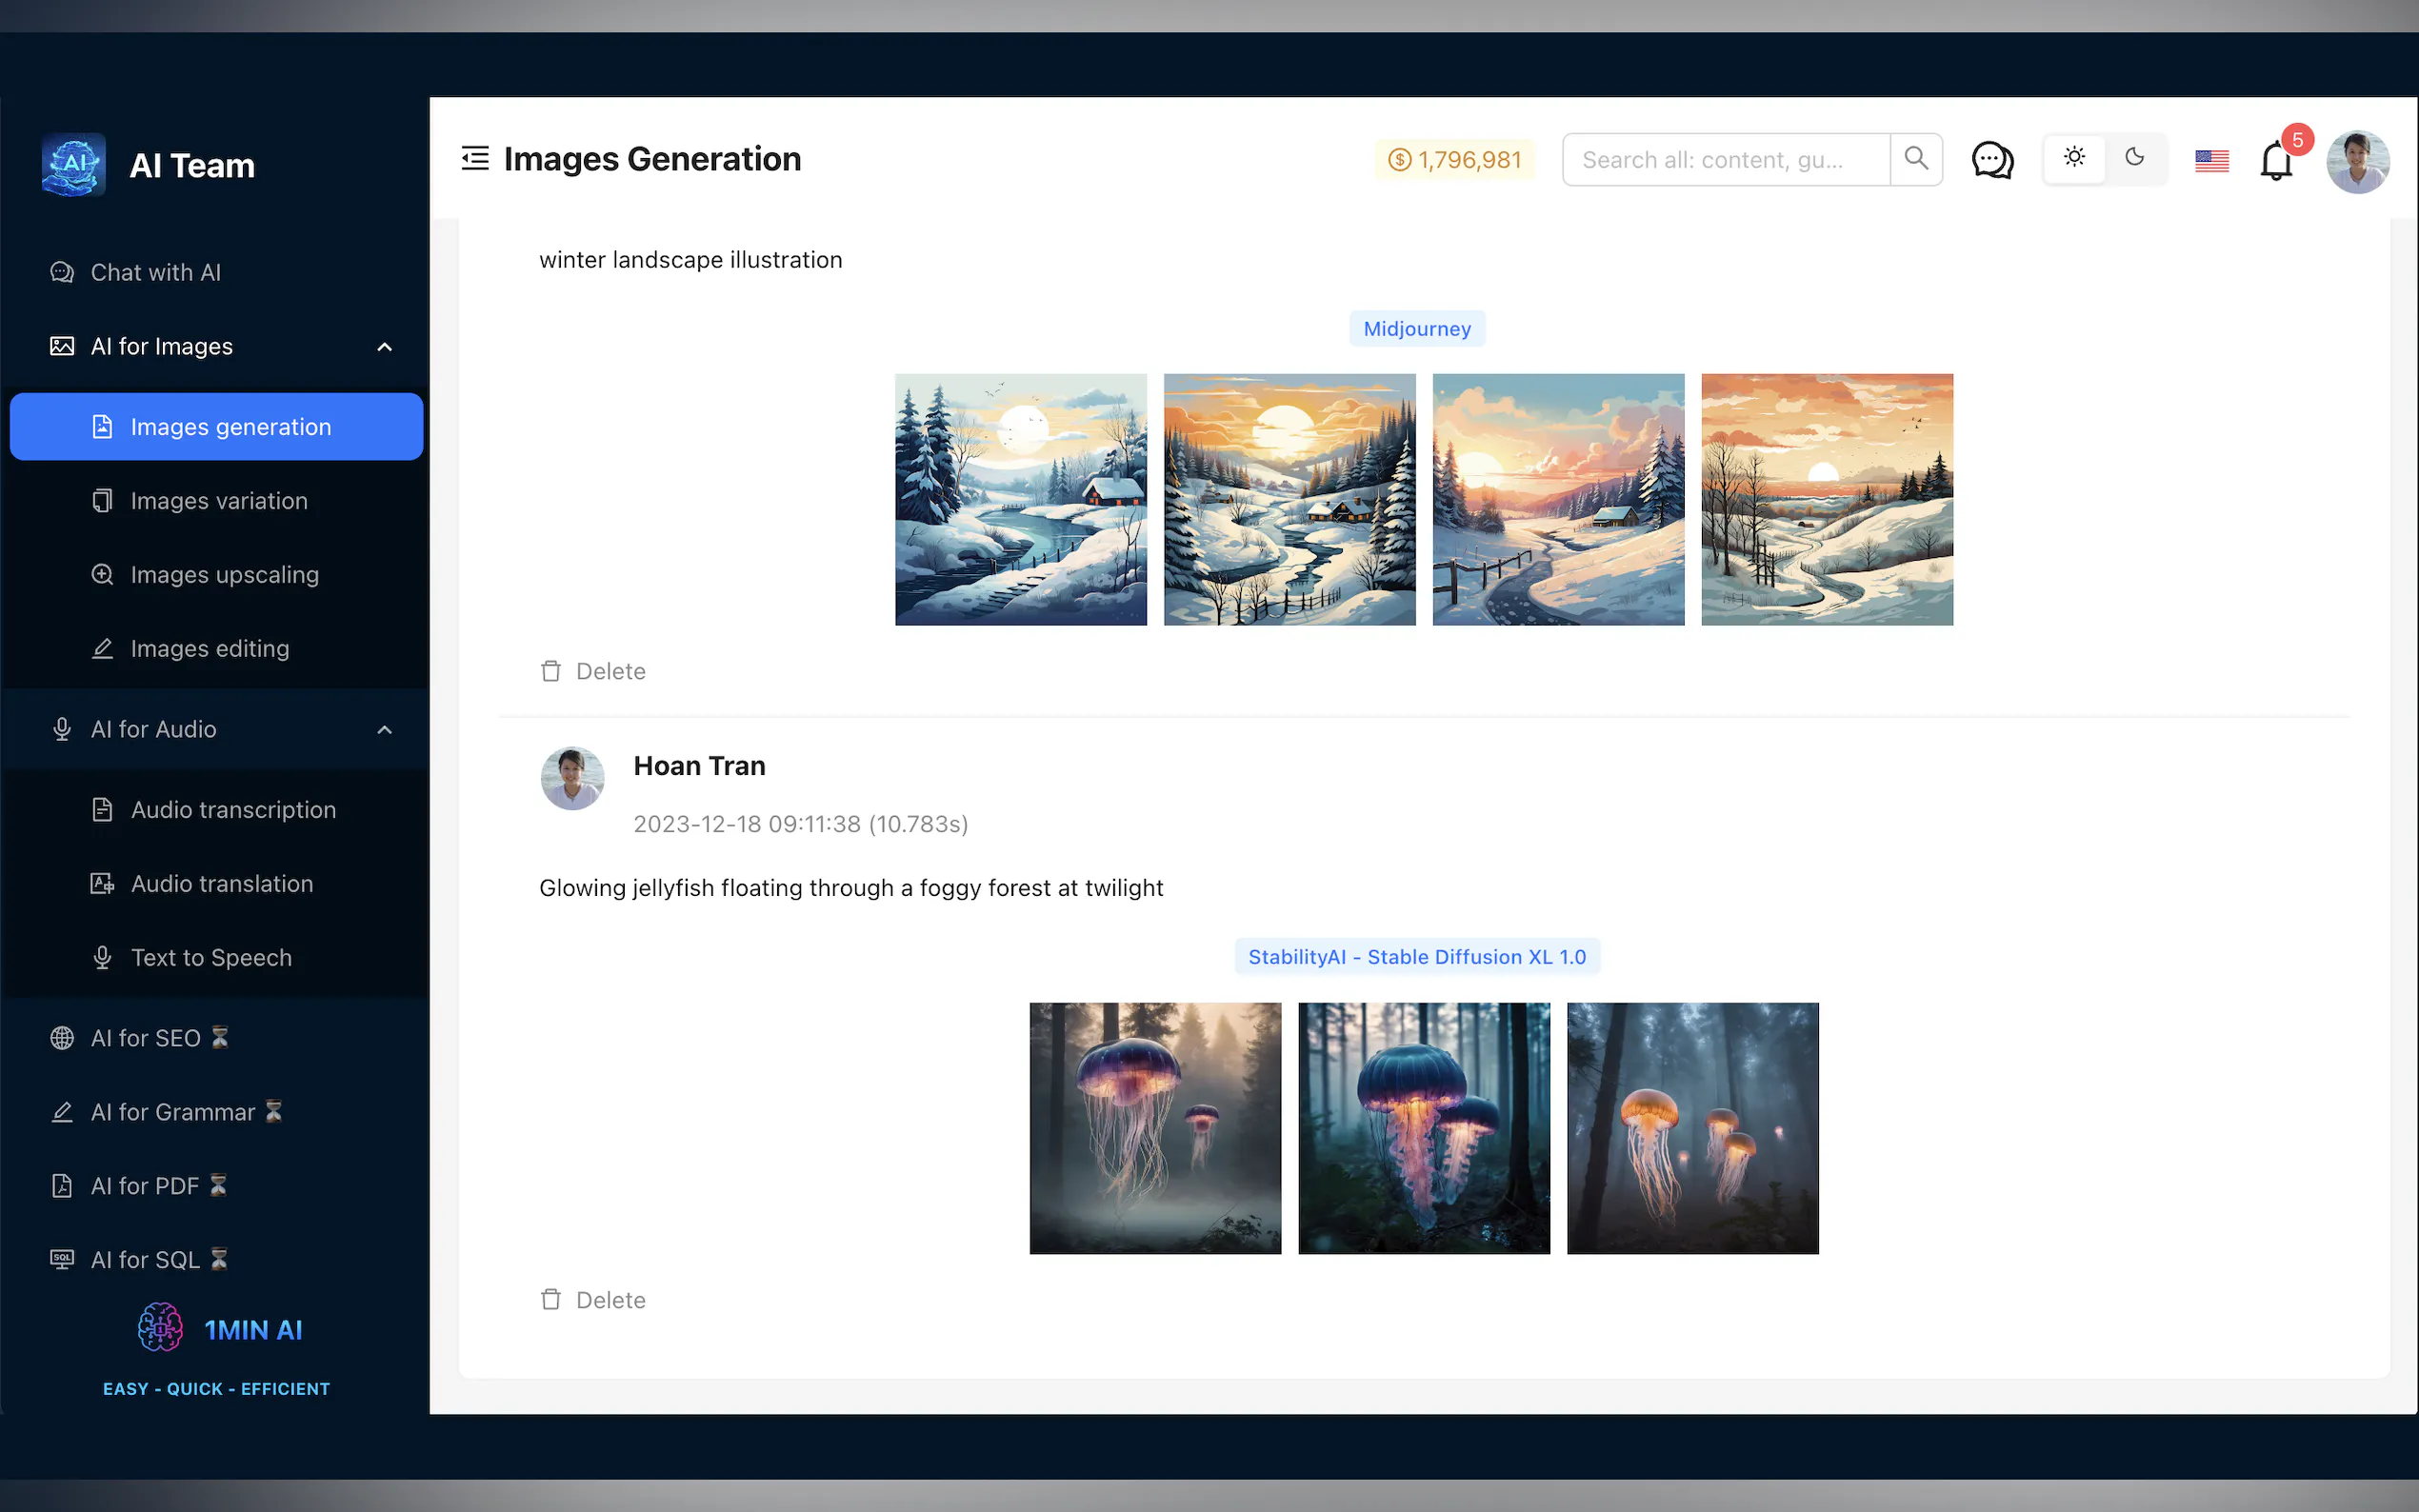Click the user profile avatar in header
This screenshot has width=2419, height=1512.
pyautogui.click(x=2357, y=161)
